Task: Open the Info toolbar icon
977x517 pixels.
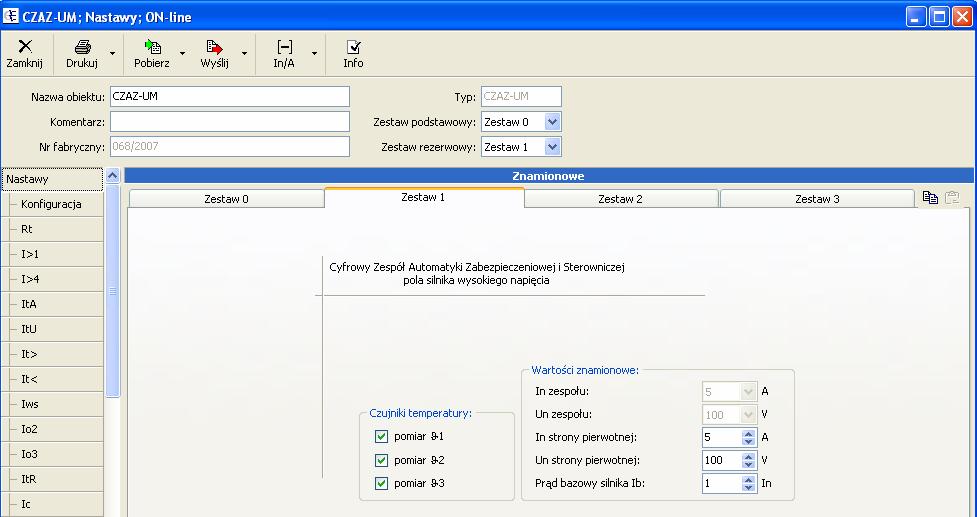Action: click(353, 47)
